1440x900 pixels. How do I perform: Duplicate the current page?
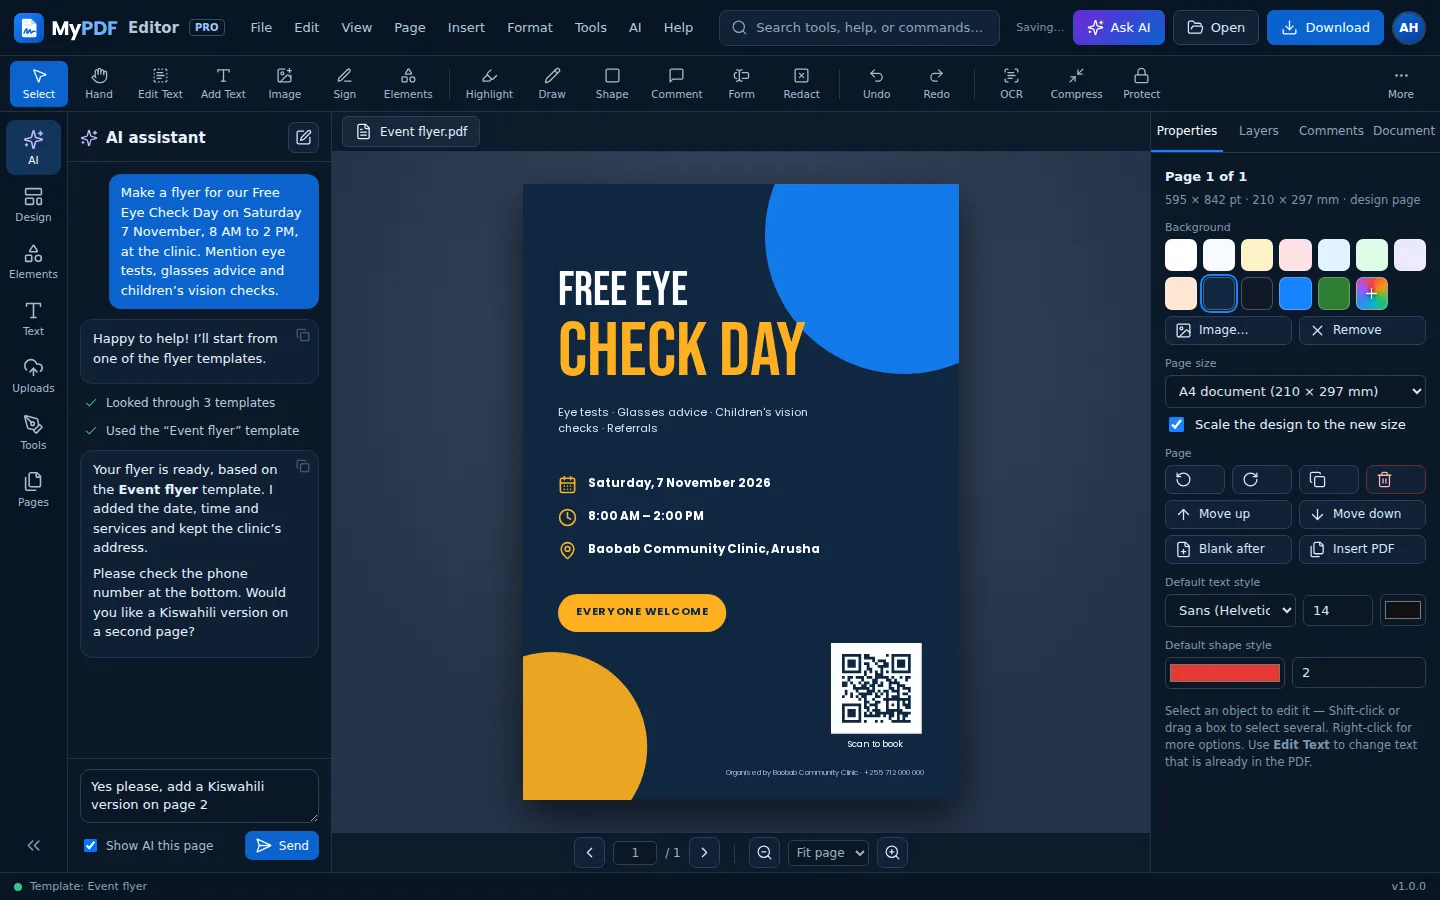tap(1328, 480)
